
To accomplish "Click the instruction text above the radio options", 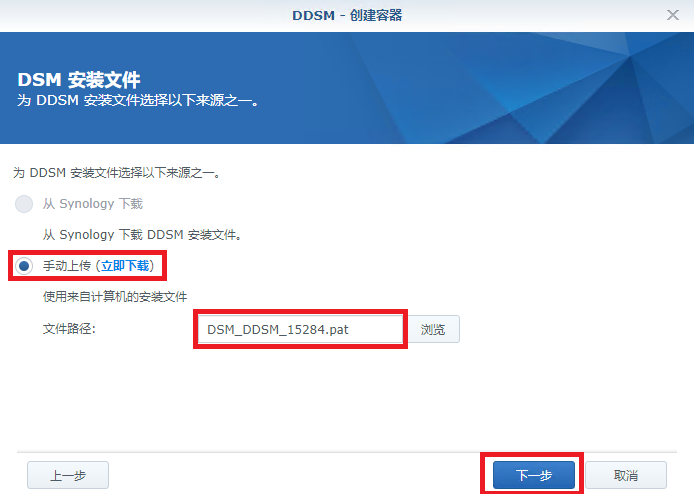I will click(x=116, y=173).
